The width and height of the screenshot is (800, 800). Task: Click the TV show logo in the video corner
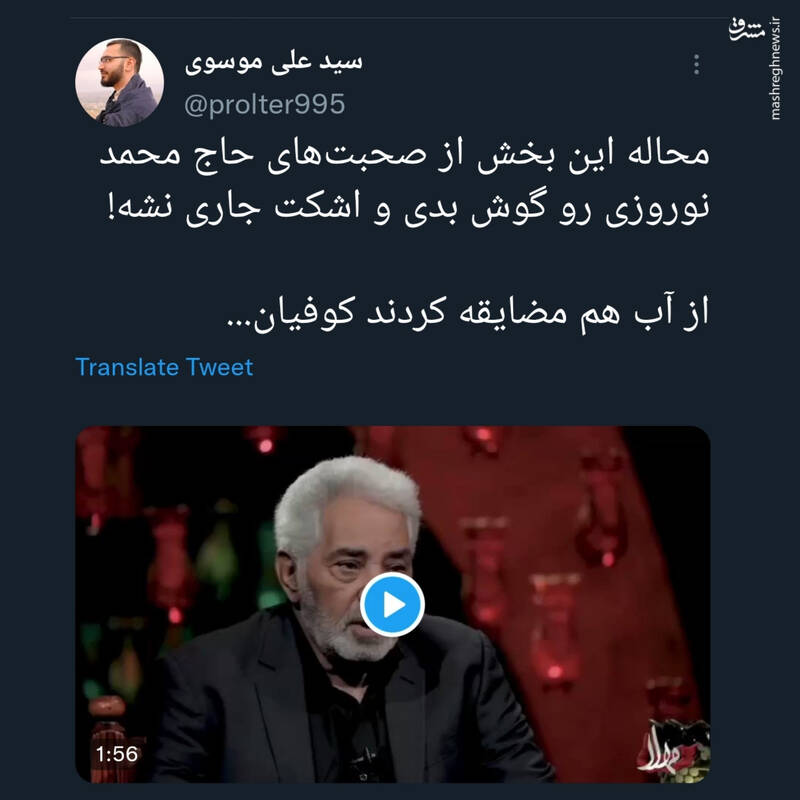[x=672, y=749]
